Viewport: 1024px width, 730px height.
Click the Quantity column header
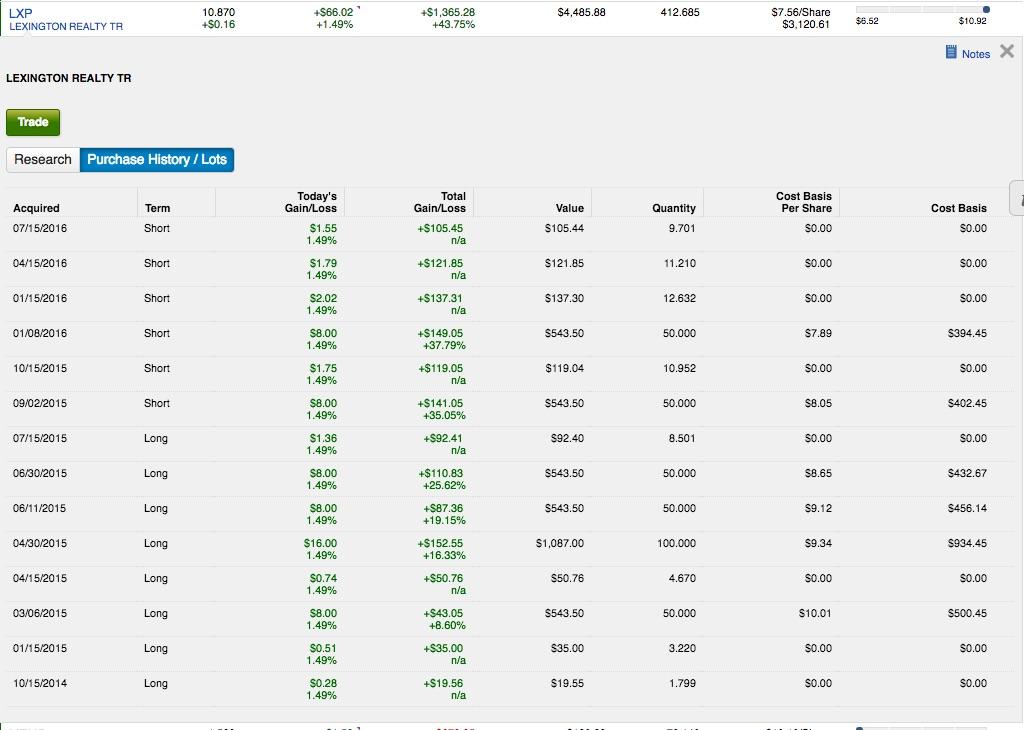pyautogui.click(x=674, y=208)
